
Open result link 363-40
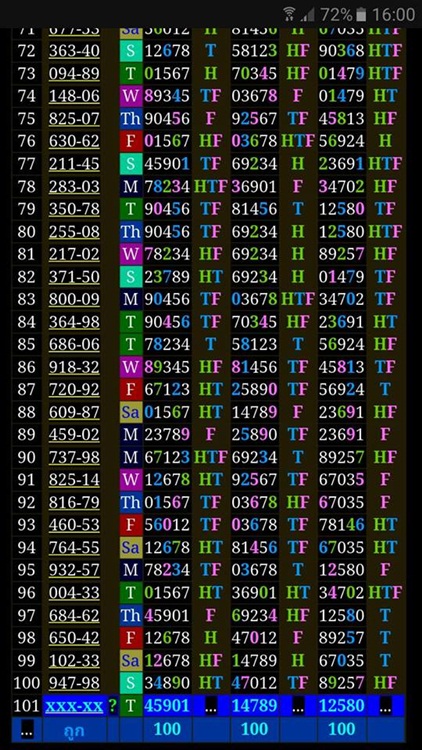coord(74,51)
